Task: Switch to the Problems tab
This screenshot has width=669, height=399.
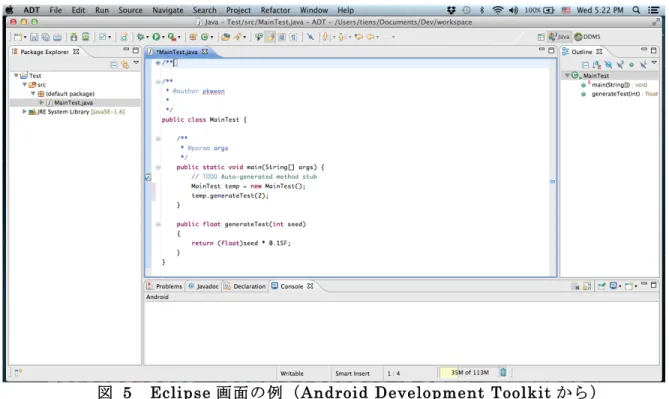Action: click(164, 286)
